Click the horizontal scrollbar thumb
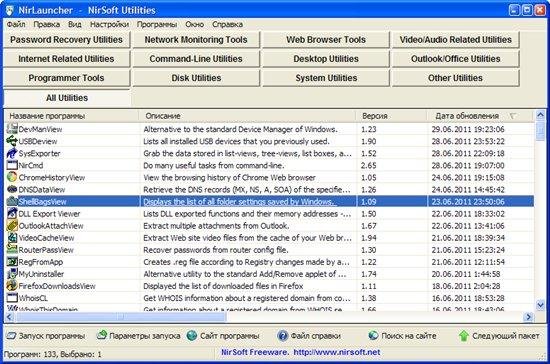Image resolution: width=550 pixels, height=364 pixels. pyautogui.click(x=121, y=317)
